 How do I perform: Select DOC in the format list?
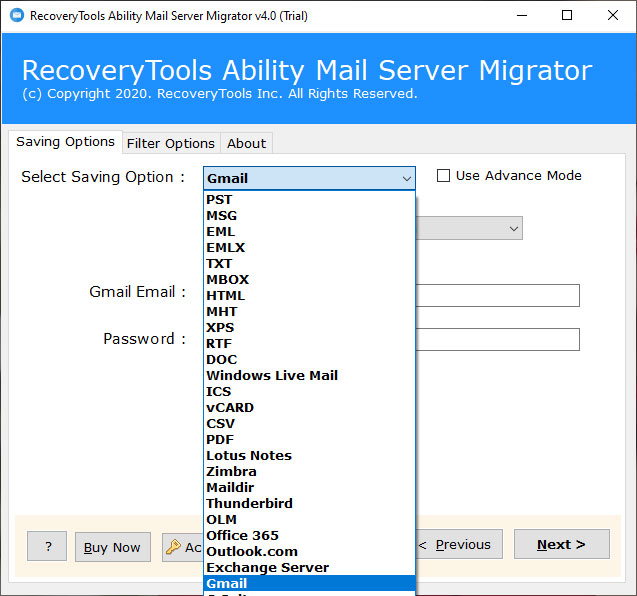(309, 359)
